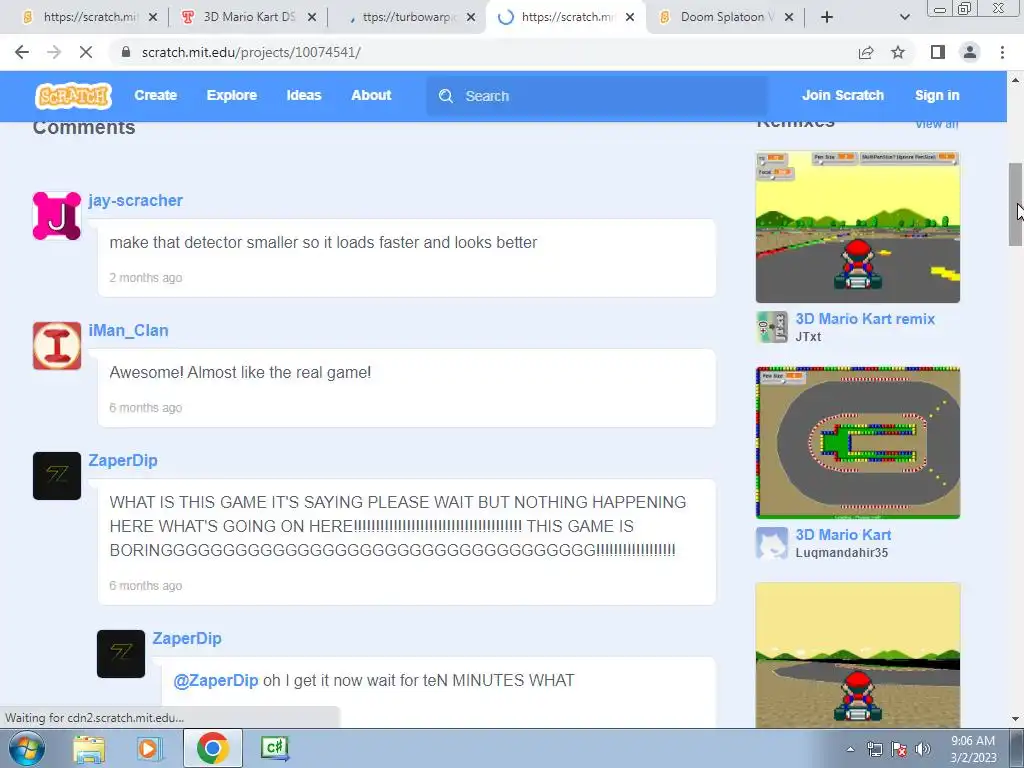The width and height of the screenshot is (1024, 768).
Task: Open the third remix thumbnail at the bottom
Action: (857, 655)
